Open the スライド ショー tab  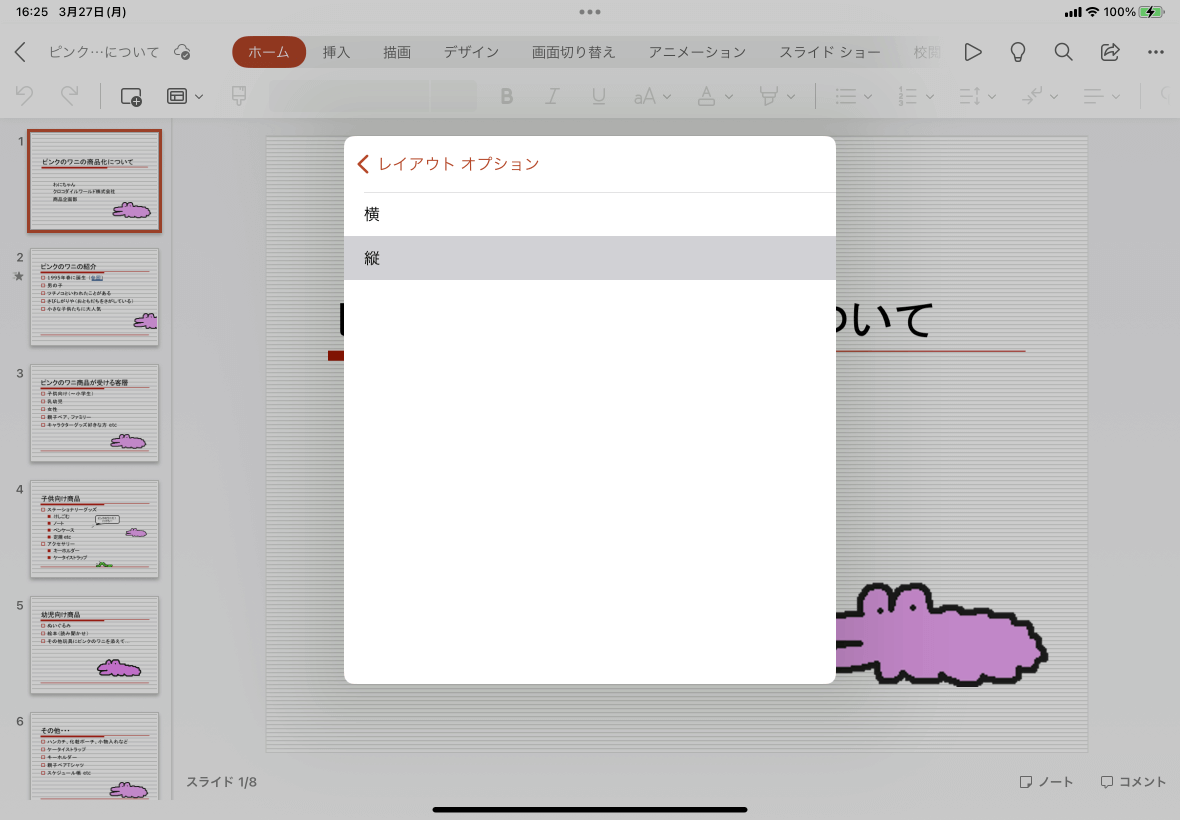829,52
